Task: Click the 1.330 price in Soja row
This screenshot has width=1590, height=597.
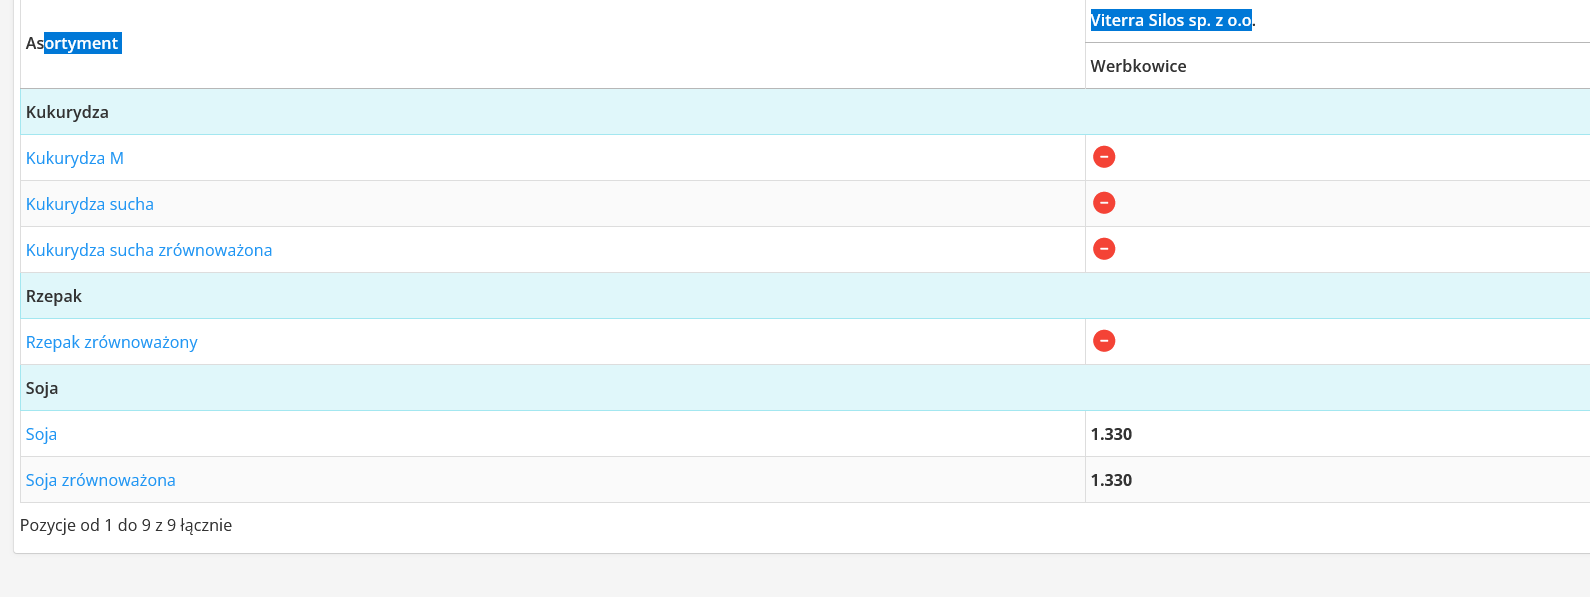Action: click(1111, 434)
